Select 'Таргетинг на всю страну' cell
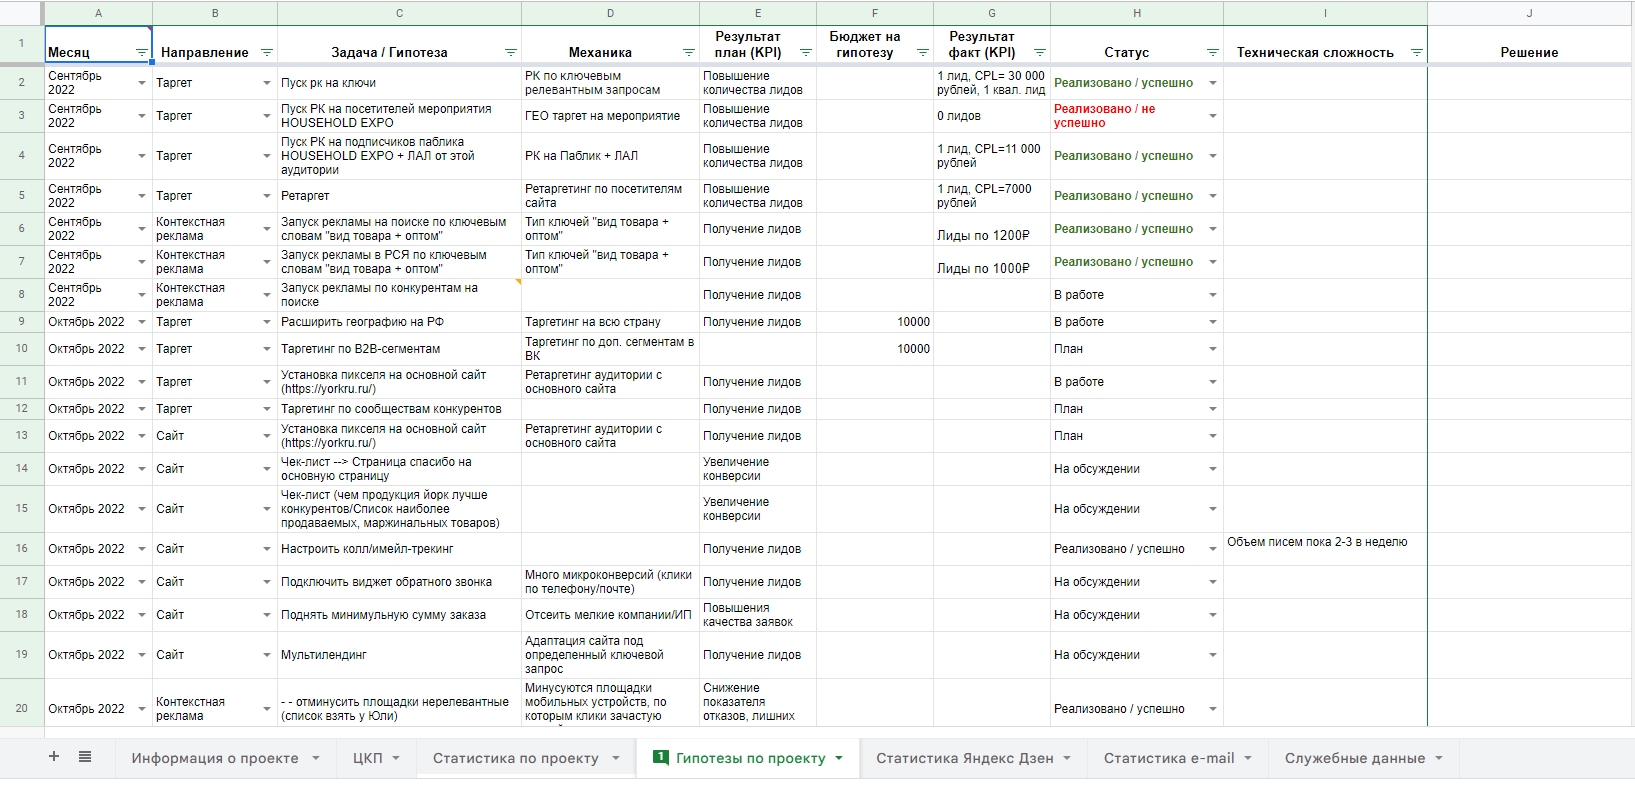1635x785 pixels. (610, 322)
